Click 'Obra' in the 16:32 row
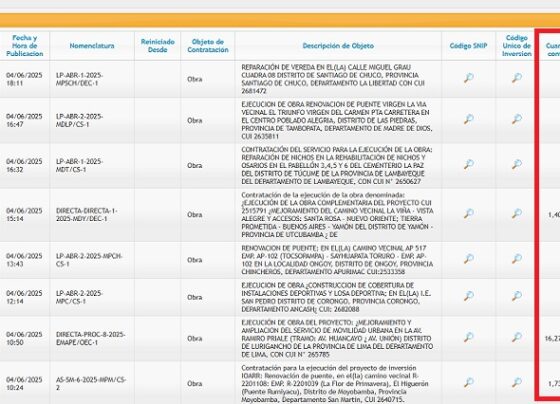Screen dimensions: 560x404 195,165
